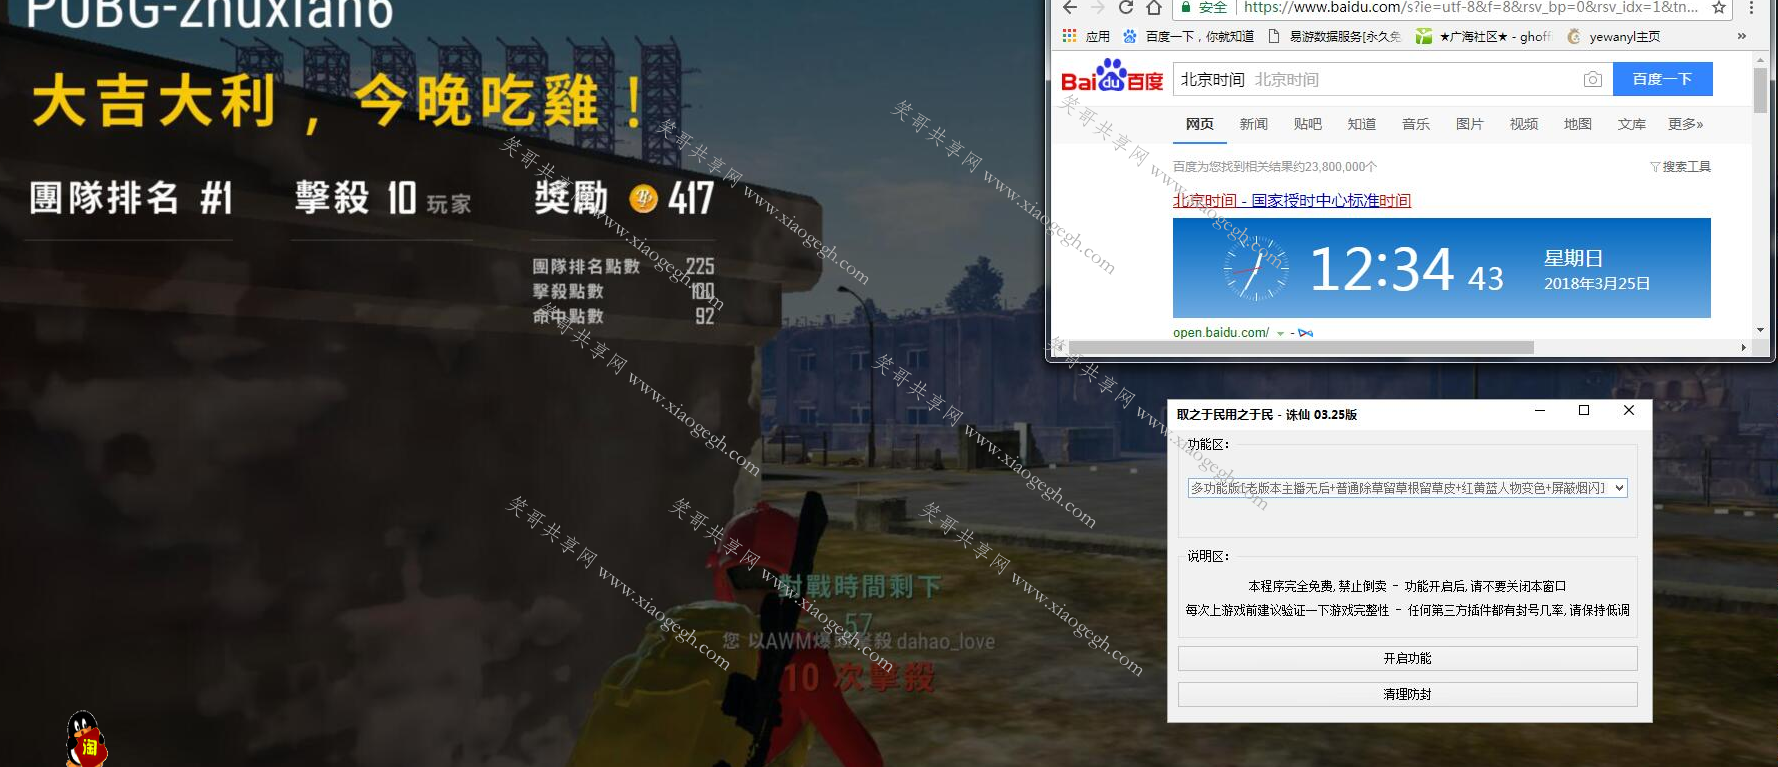Click the browser vertical scrollbar thumb
The width and height of the screenshot is (1778, 767).
(x=1760, y=90)
